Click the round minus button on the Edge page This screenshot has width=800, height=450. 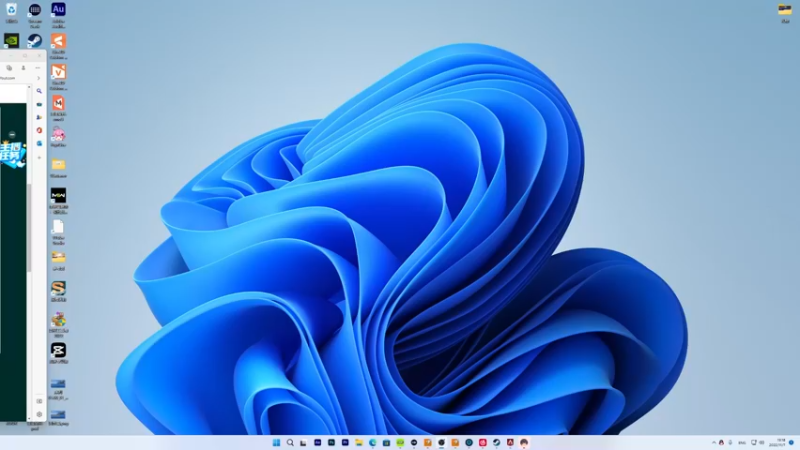(x=12, y=135)
